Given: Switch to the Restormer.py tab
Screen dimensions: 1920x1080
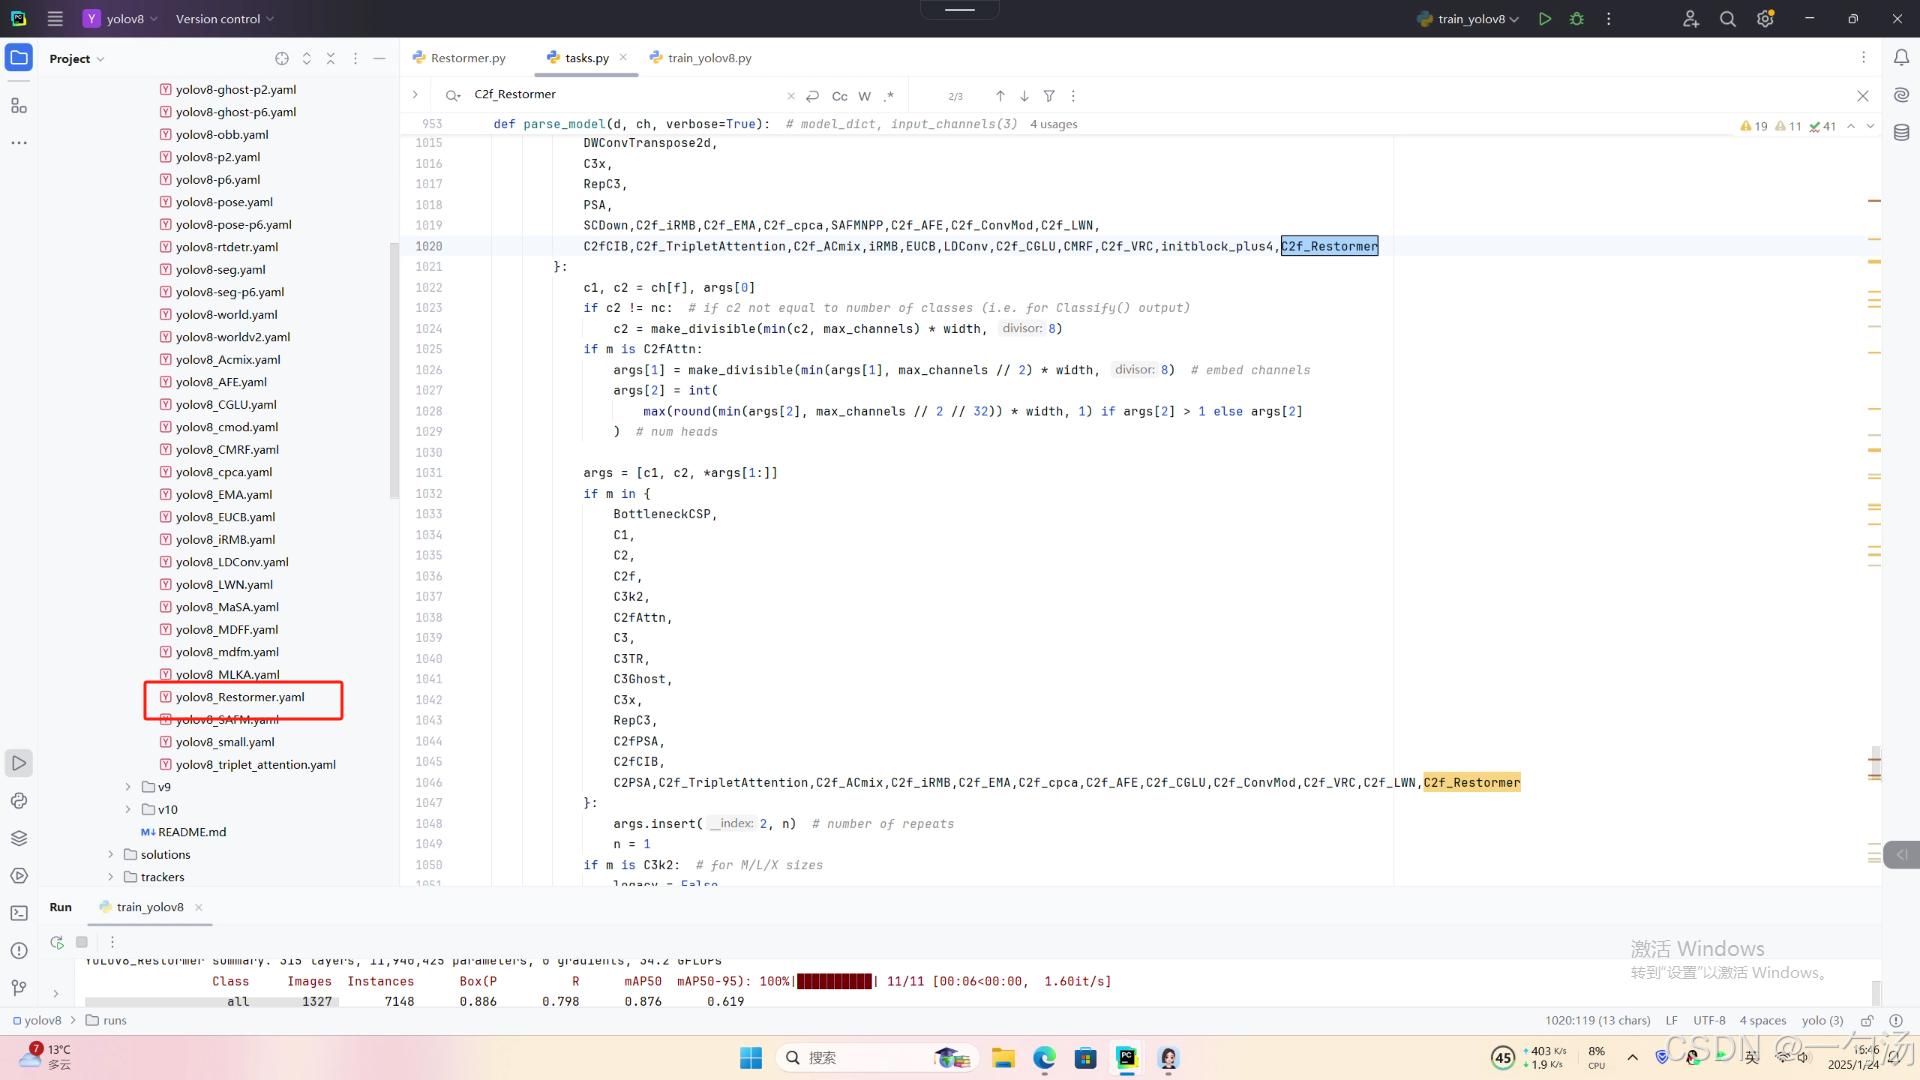Looking at the screenshot, I should [x=467, y=58].
